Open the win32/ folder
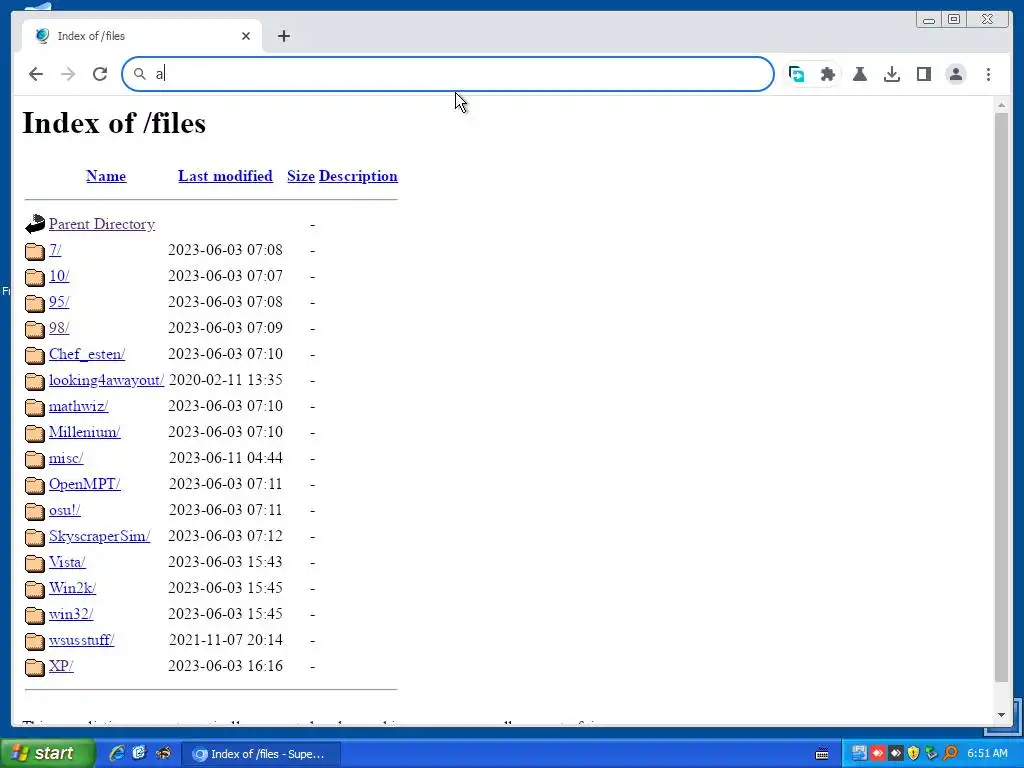The image size is (1024, 768). click(x=71, y=614)
